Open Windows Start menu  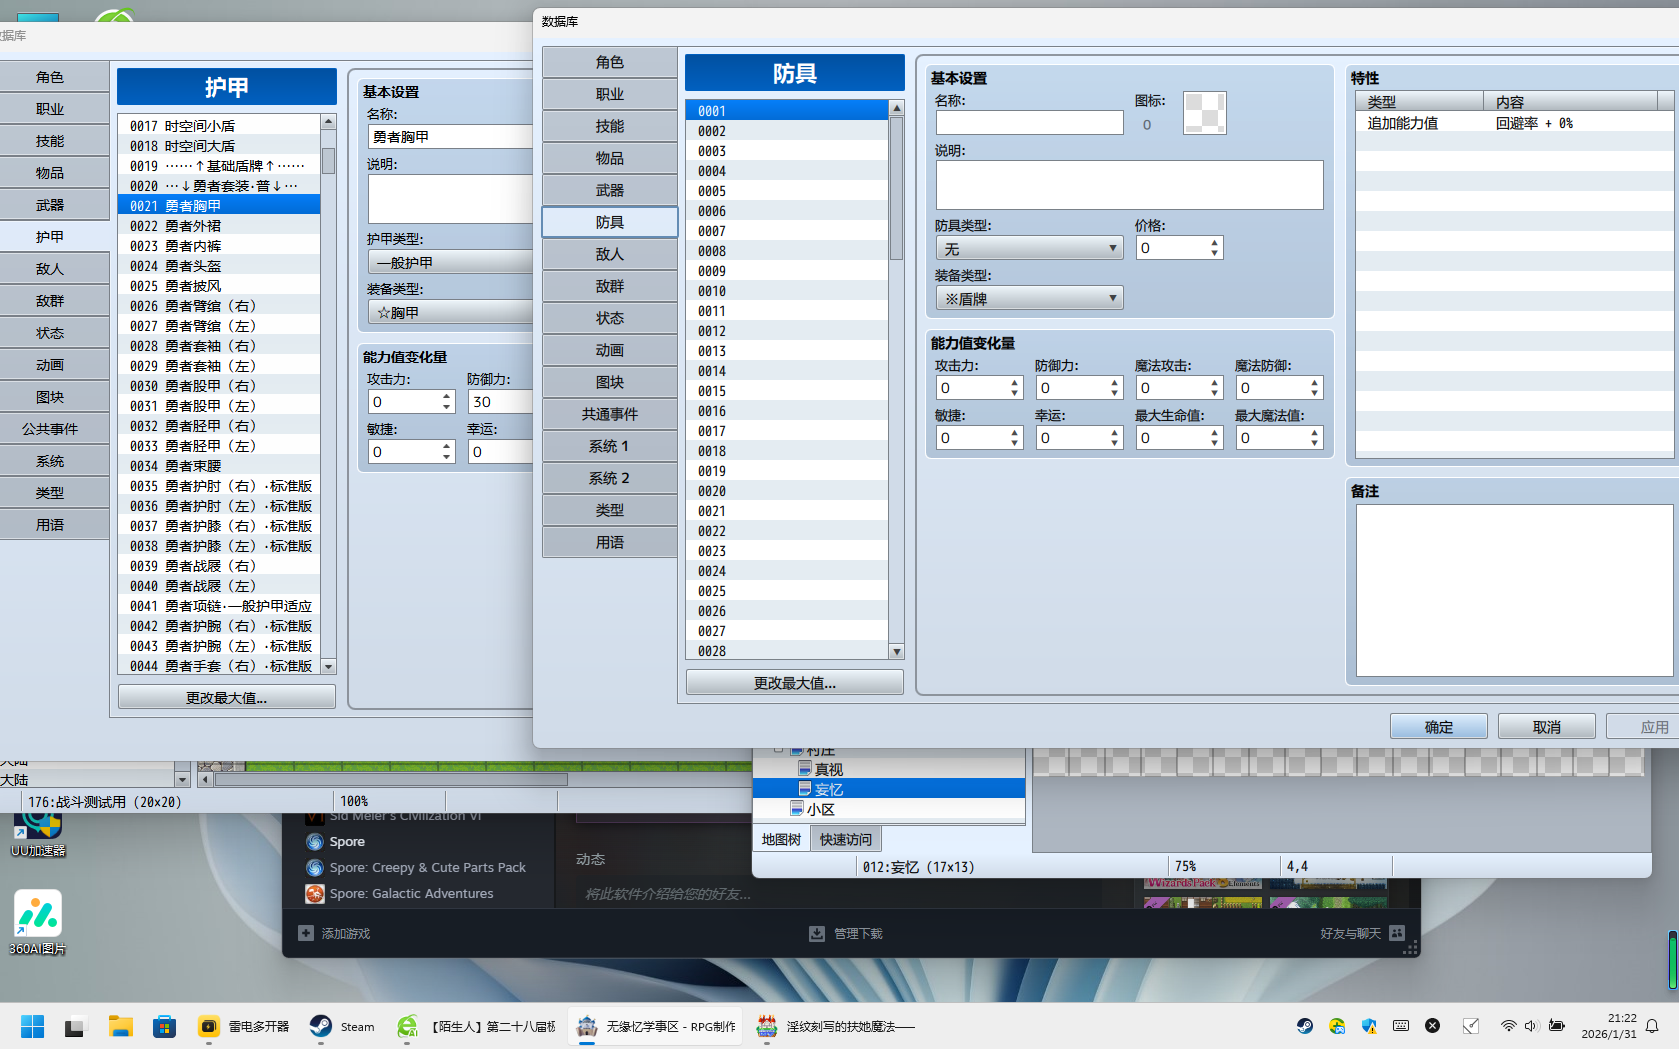[x=33, y=1026]
